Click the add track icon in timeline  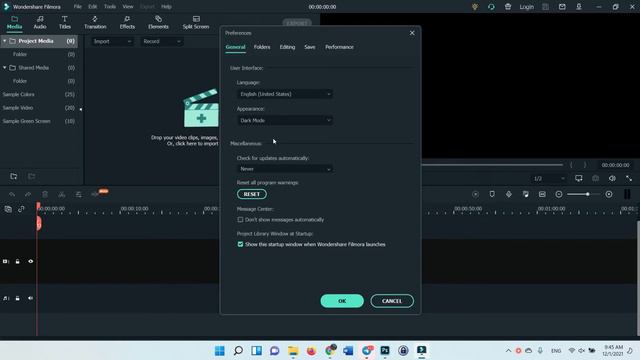pos(8,209)
